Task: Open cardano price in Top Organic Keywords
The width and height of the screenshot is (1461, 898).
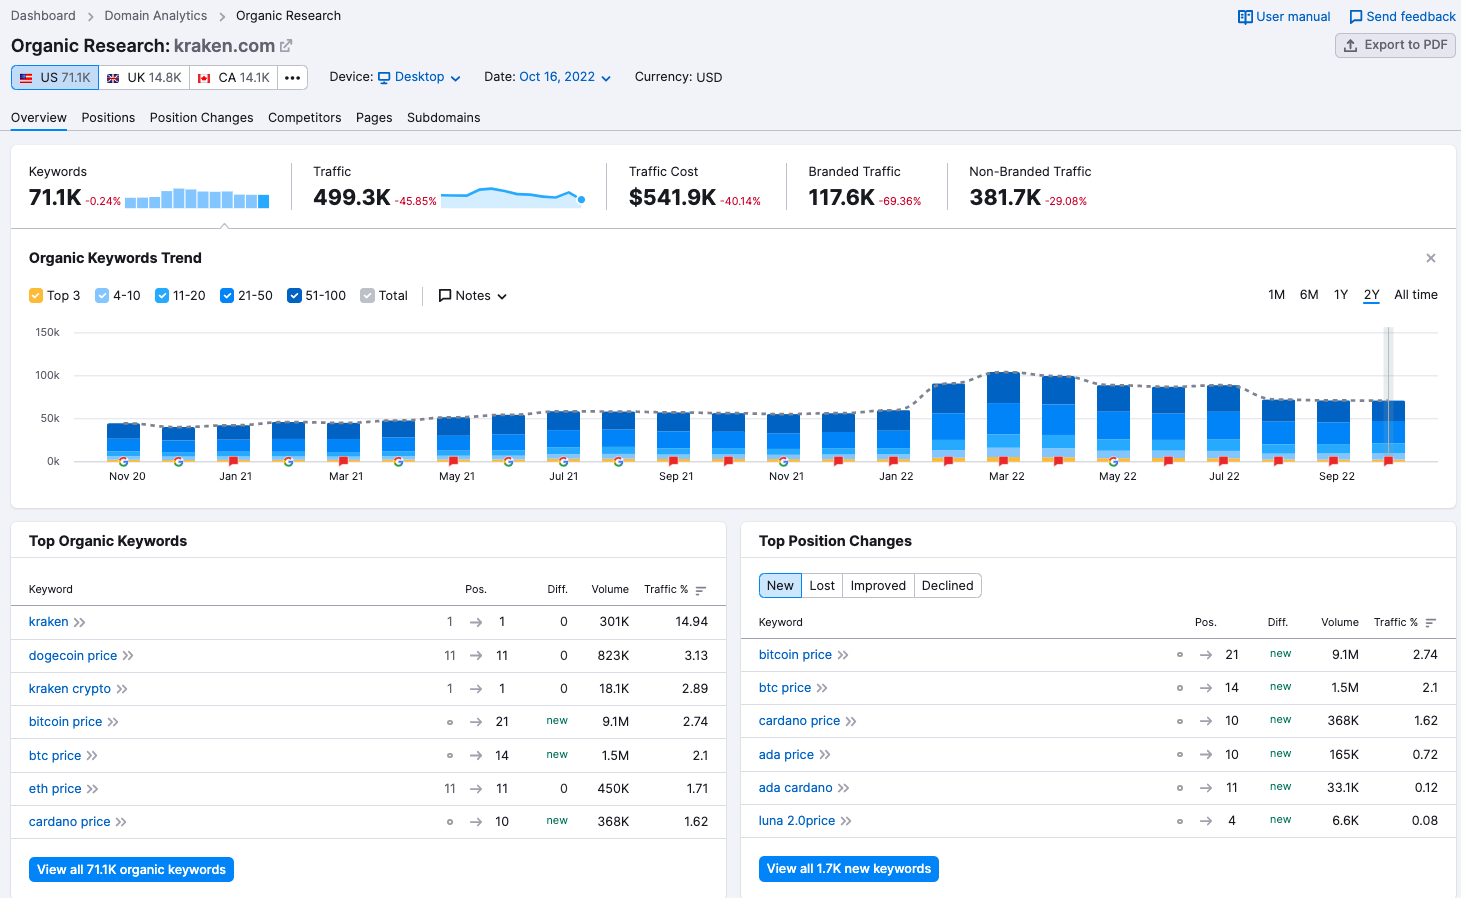Action: (70, 822)
